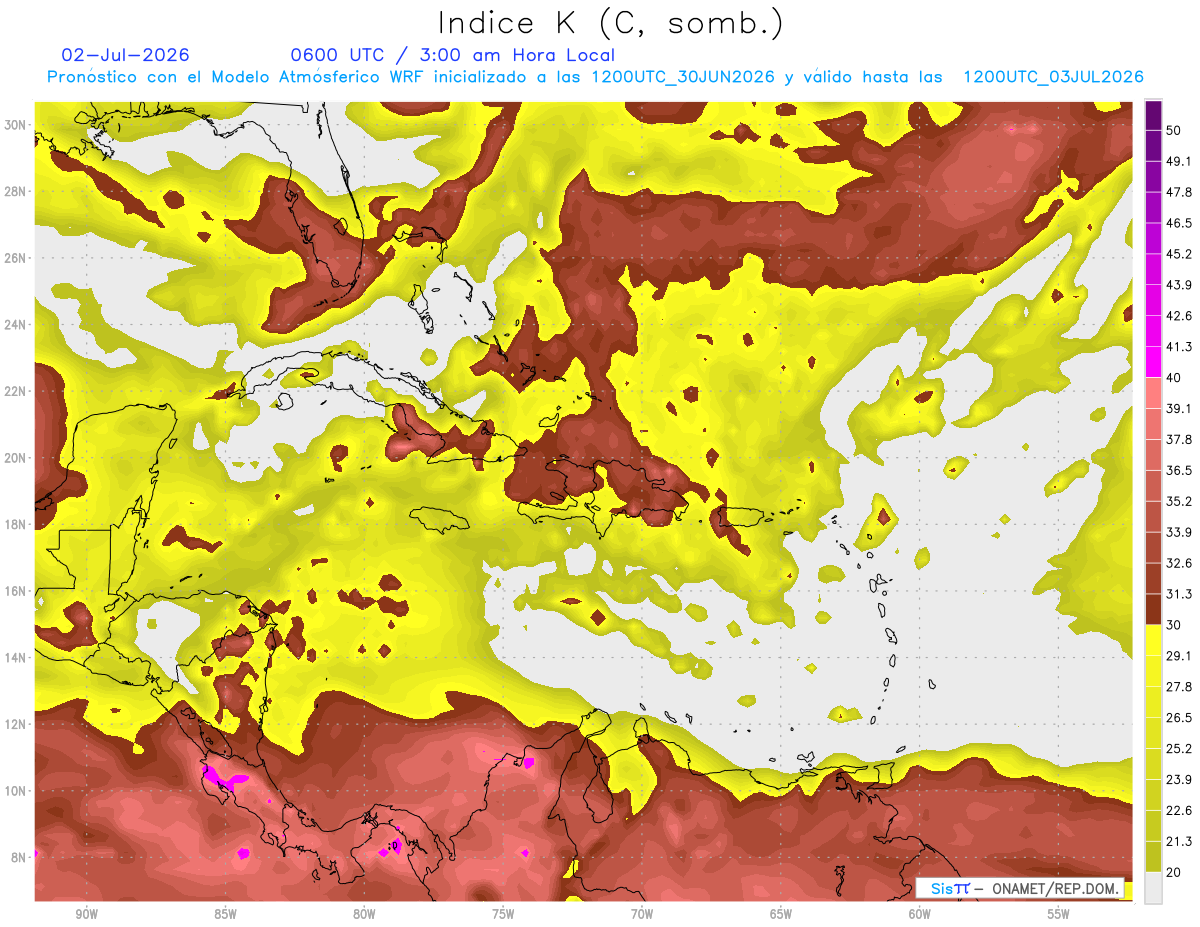This screenshot has height=927, width=1200.
Task: Click the legend value '33.9'
Action: 1178,532
